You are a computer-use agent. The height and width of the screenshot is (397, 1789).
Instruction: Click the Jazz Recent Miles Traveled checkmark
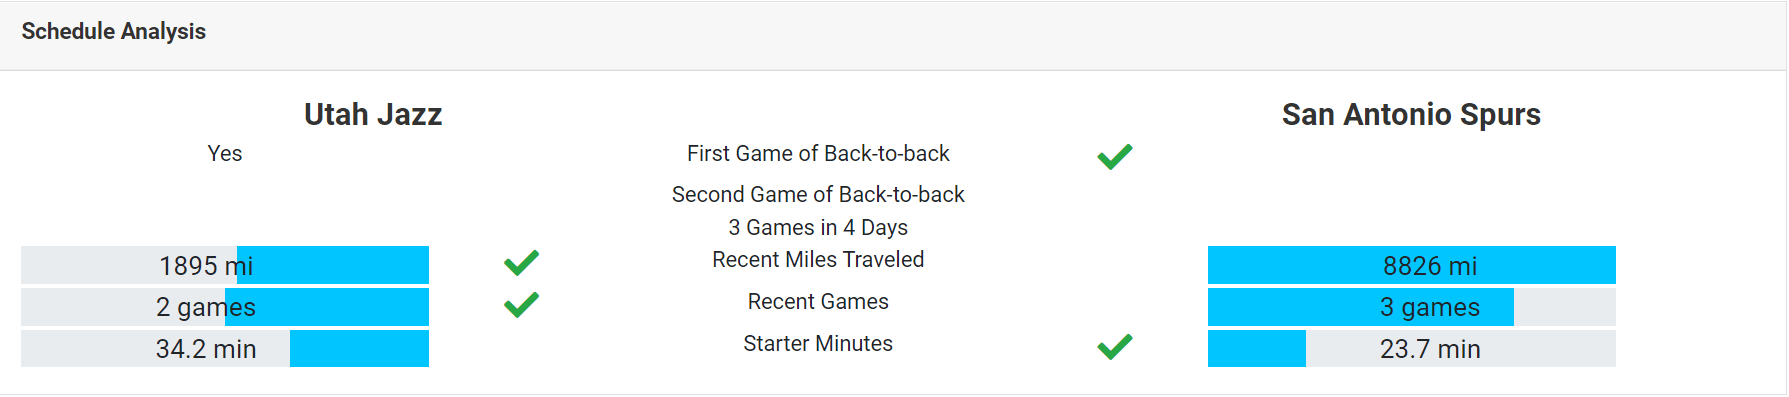pos(521,263)
